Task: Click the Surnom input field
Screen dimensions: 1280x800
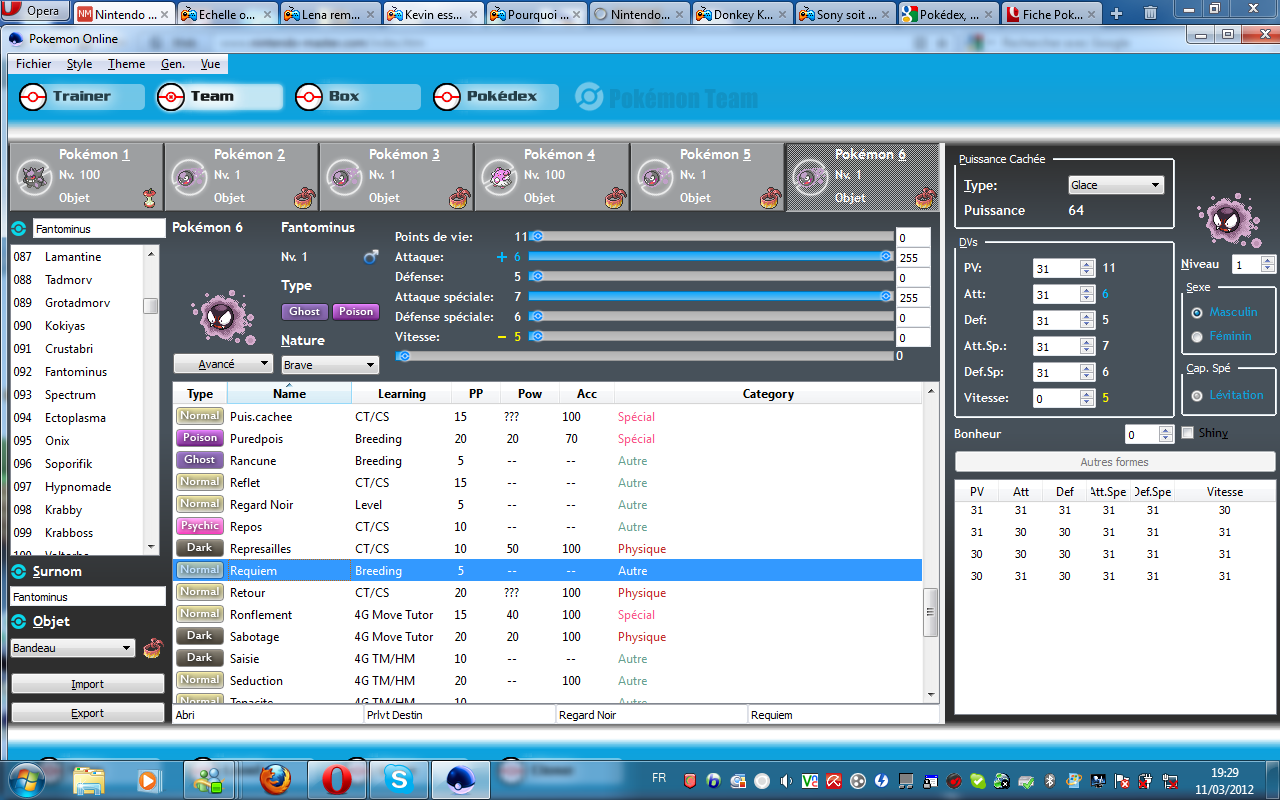Action: (x=88, y=596)
